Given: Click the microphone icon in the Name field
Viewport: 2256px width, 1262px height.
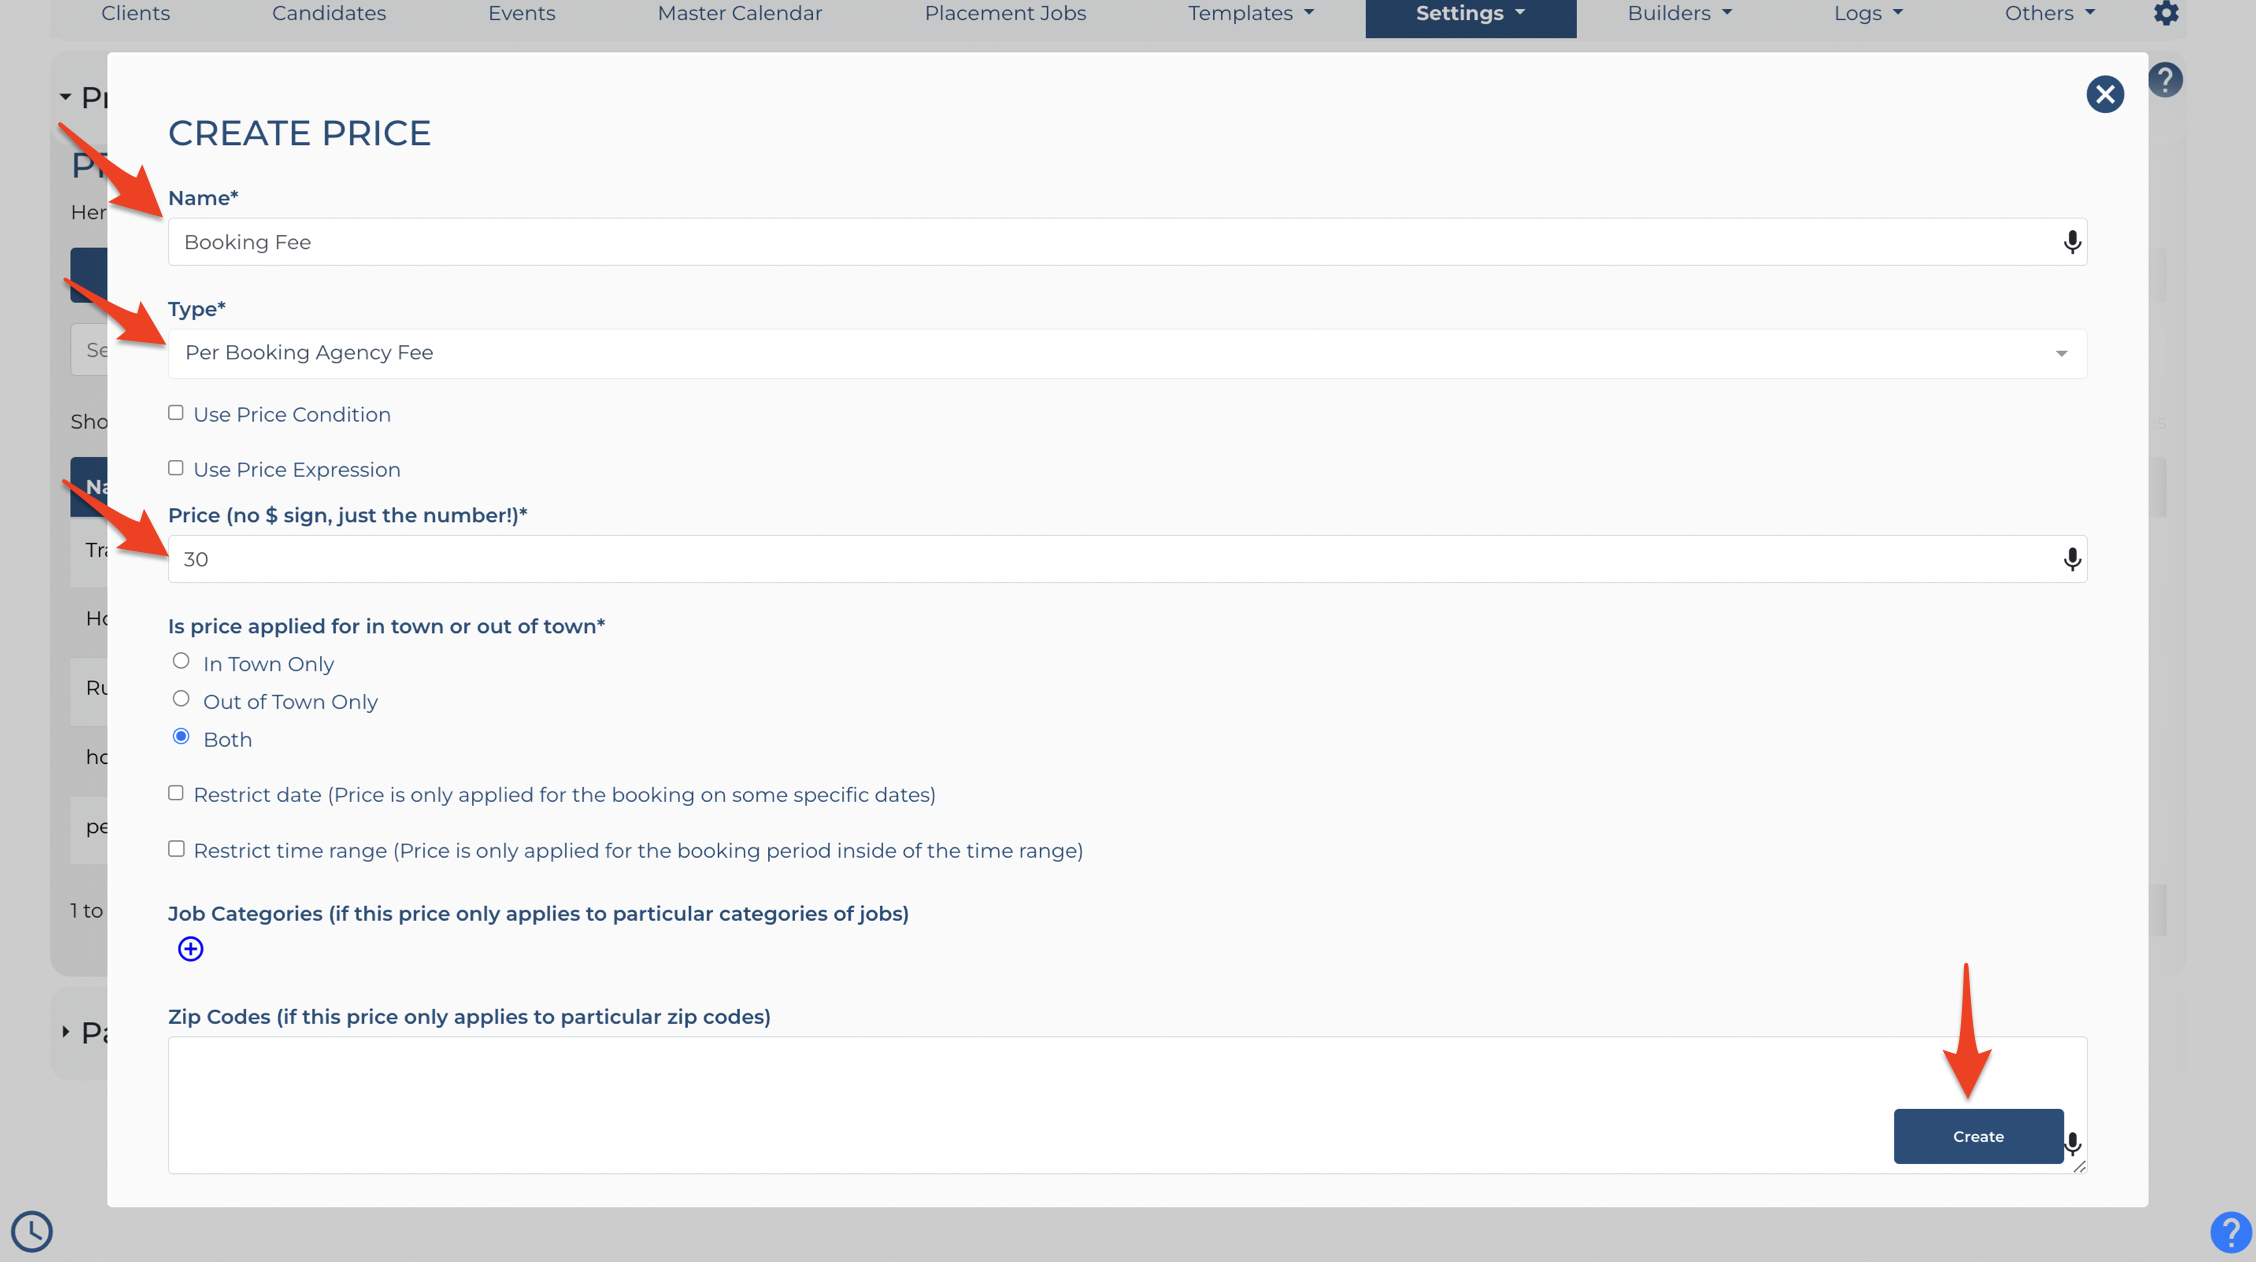Looking at the screenshot, I should click(2072, 242).
